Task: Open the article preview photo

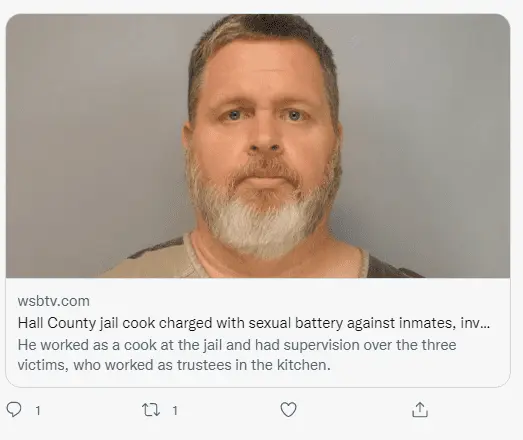Action: pos(258,146)
